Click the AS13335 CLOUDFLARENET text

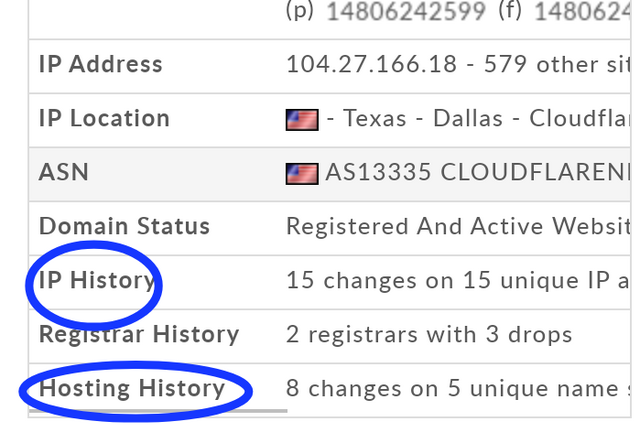pos(478,172)
